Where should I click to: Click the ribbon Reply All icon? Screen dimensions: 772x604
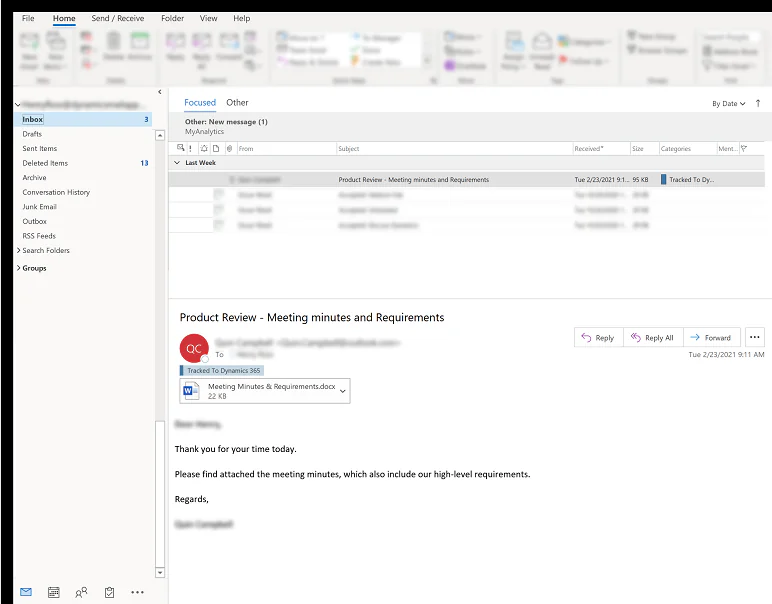(201, 41)
